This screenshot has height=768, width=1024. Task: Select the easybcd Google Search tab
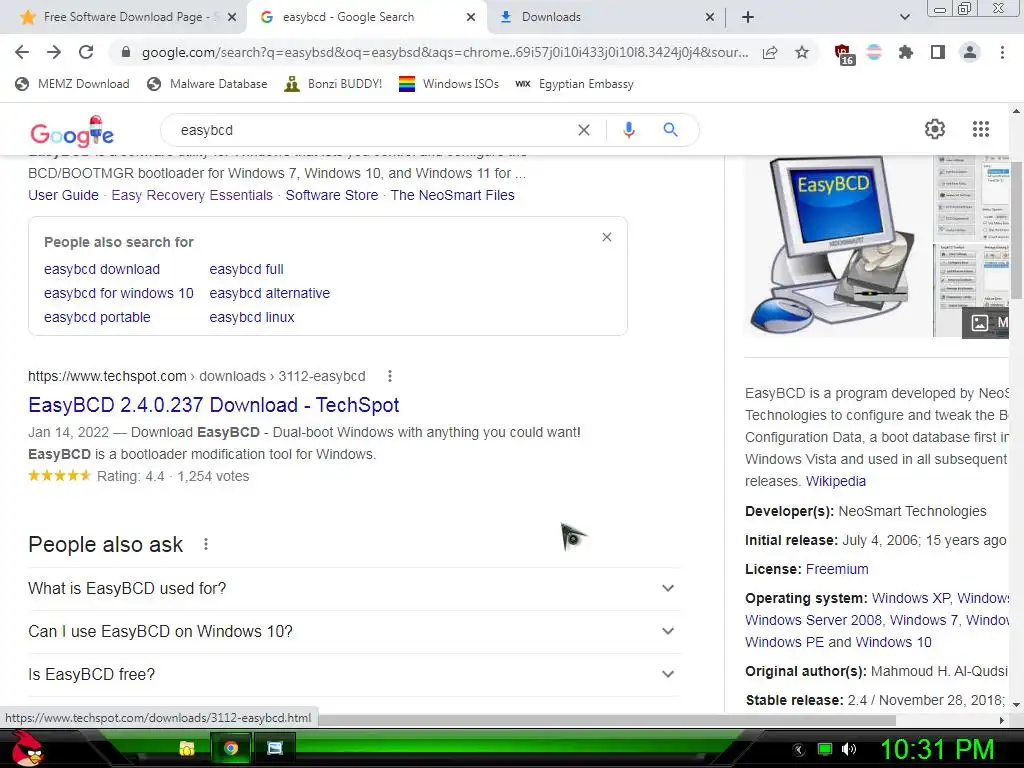[x=366, y=17]
